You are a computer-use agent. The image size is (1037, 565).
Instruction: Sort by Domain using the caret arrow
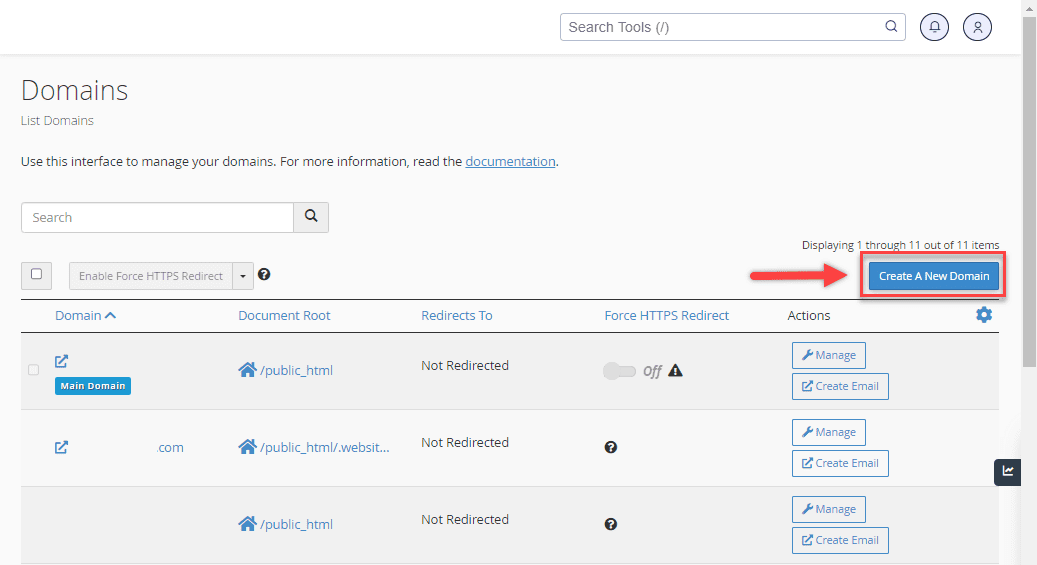110,316
